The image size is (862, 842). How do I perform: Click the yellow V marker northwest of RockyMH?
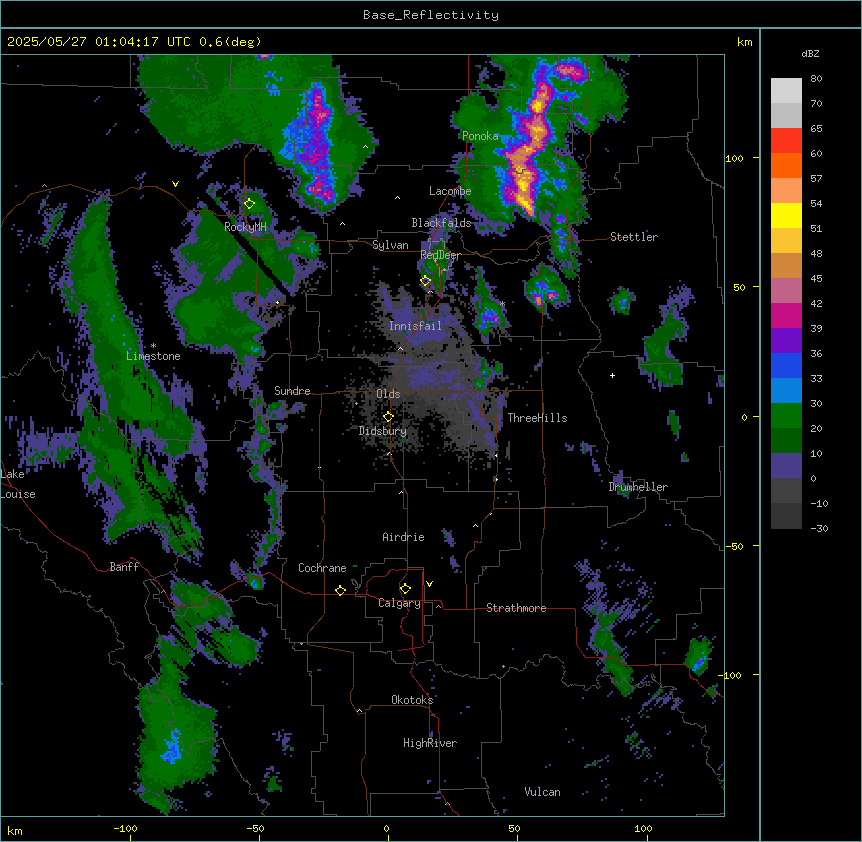point(175,184)
